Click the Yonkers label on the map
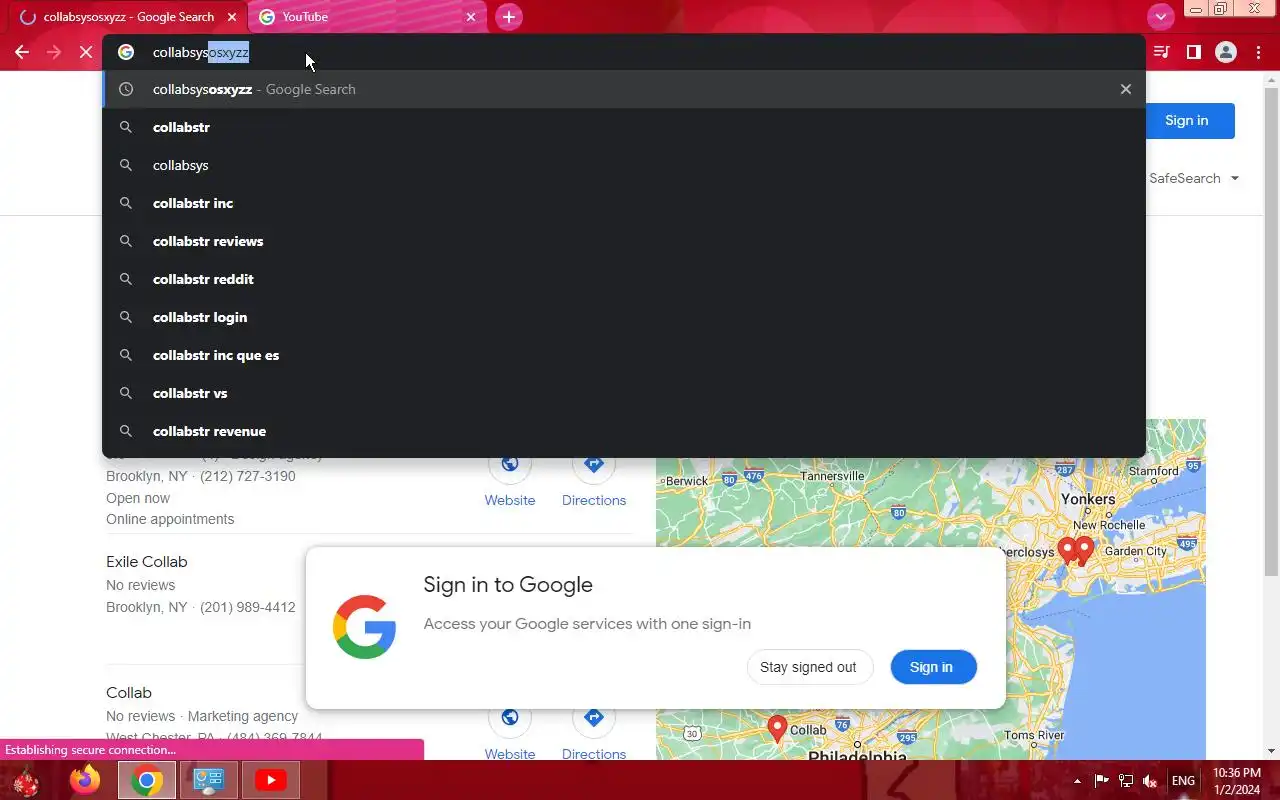 [x=1088, y=499]
